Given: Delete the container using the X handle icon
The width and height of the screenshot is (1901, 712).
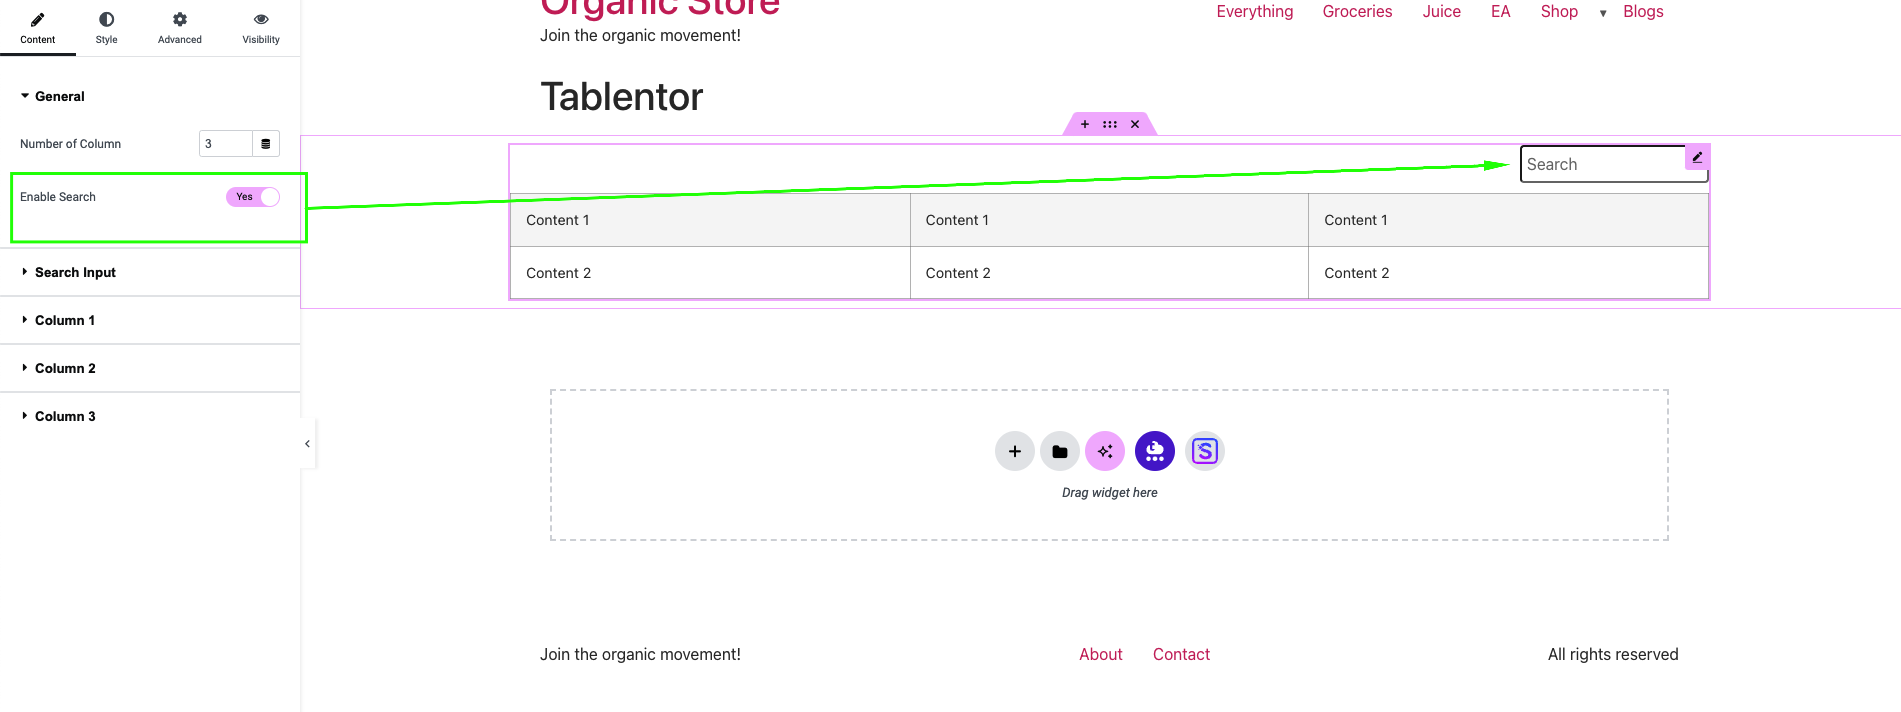Looking at the screenshot, I should (1135, 125).
